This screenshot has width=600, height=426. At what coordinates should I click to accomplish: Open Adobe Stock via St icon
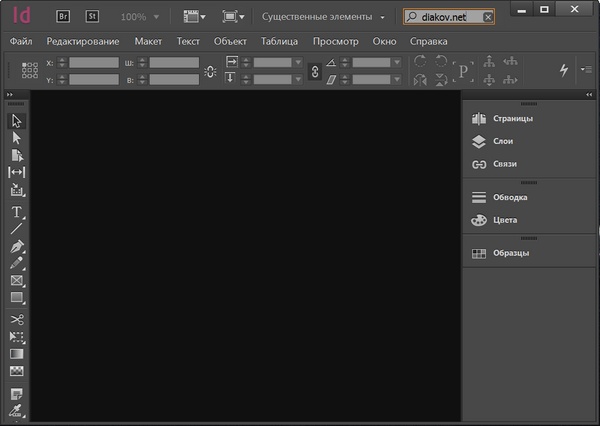coord(92,16)
